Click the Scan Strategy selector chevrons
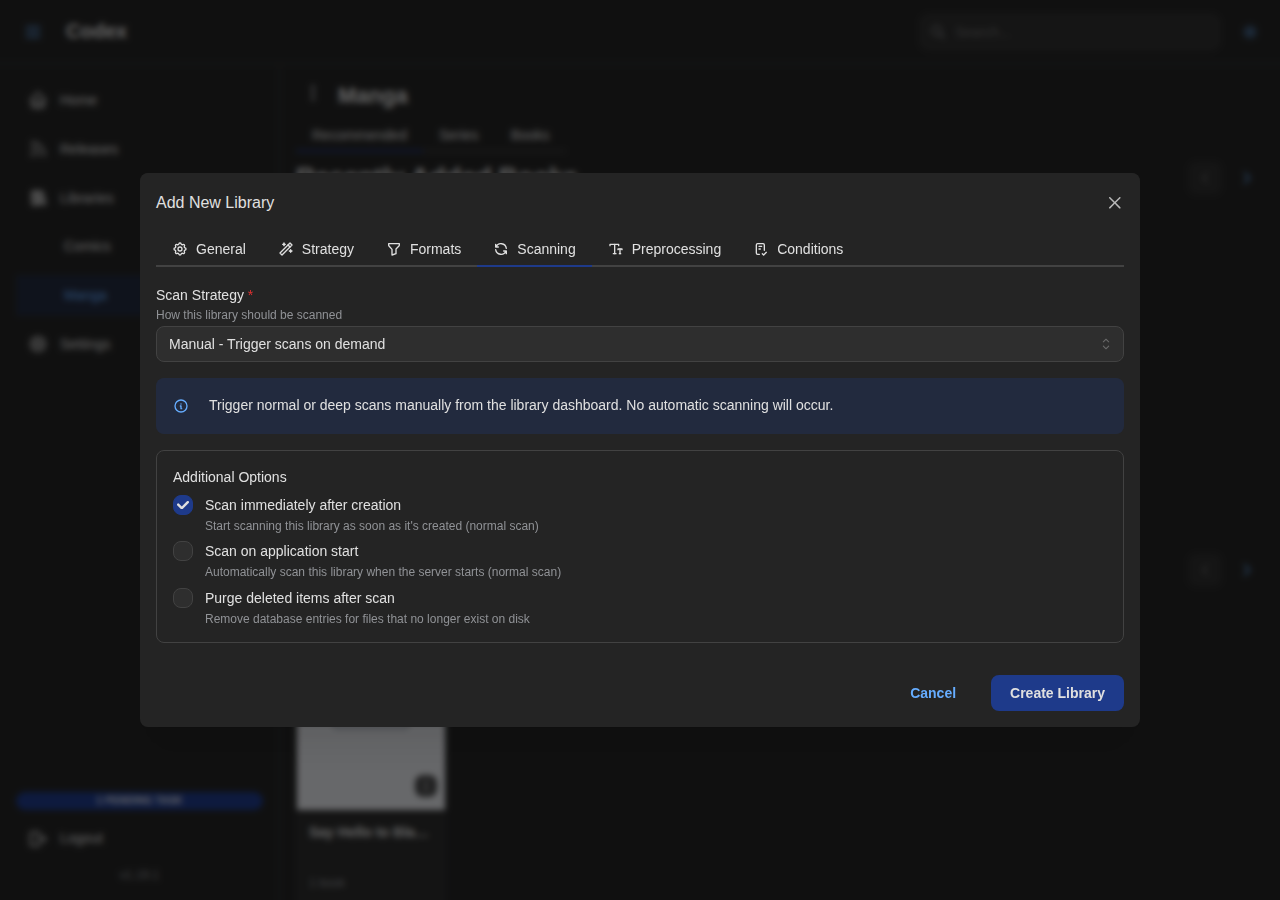The image size is (1280, 900). click(x=1106, y=344)
